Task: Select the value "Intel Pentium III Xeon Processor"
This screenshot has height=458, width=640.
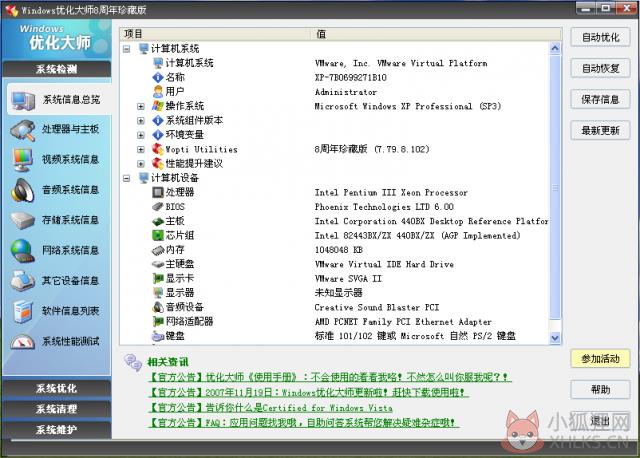Action: point(391,193)
